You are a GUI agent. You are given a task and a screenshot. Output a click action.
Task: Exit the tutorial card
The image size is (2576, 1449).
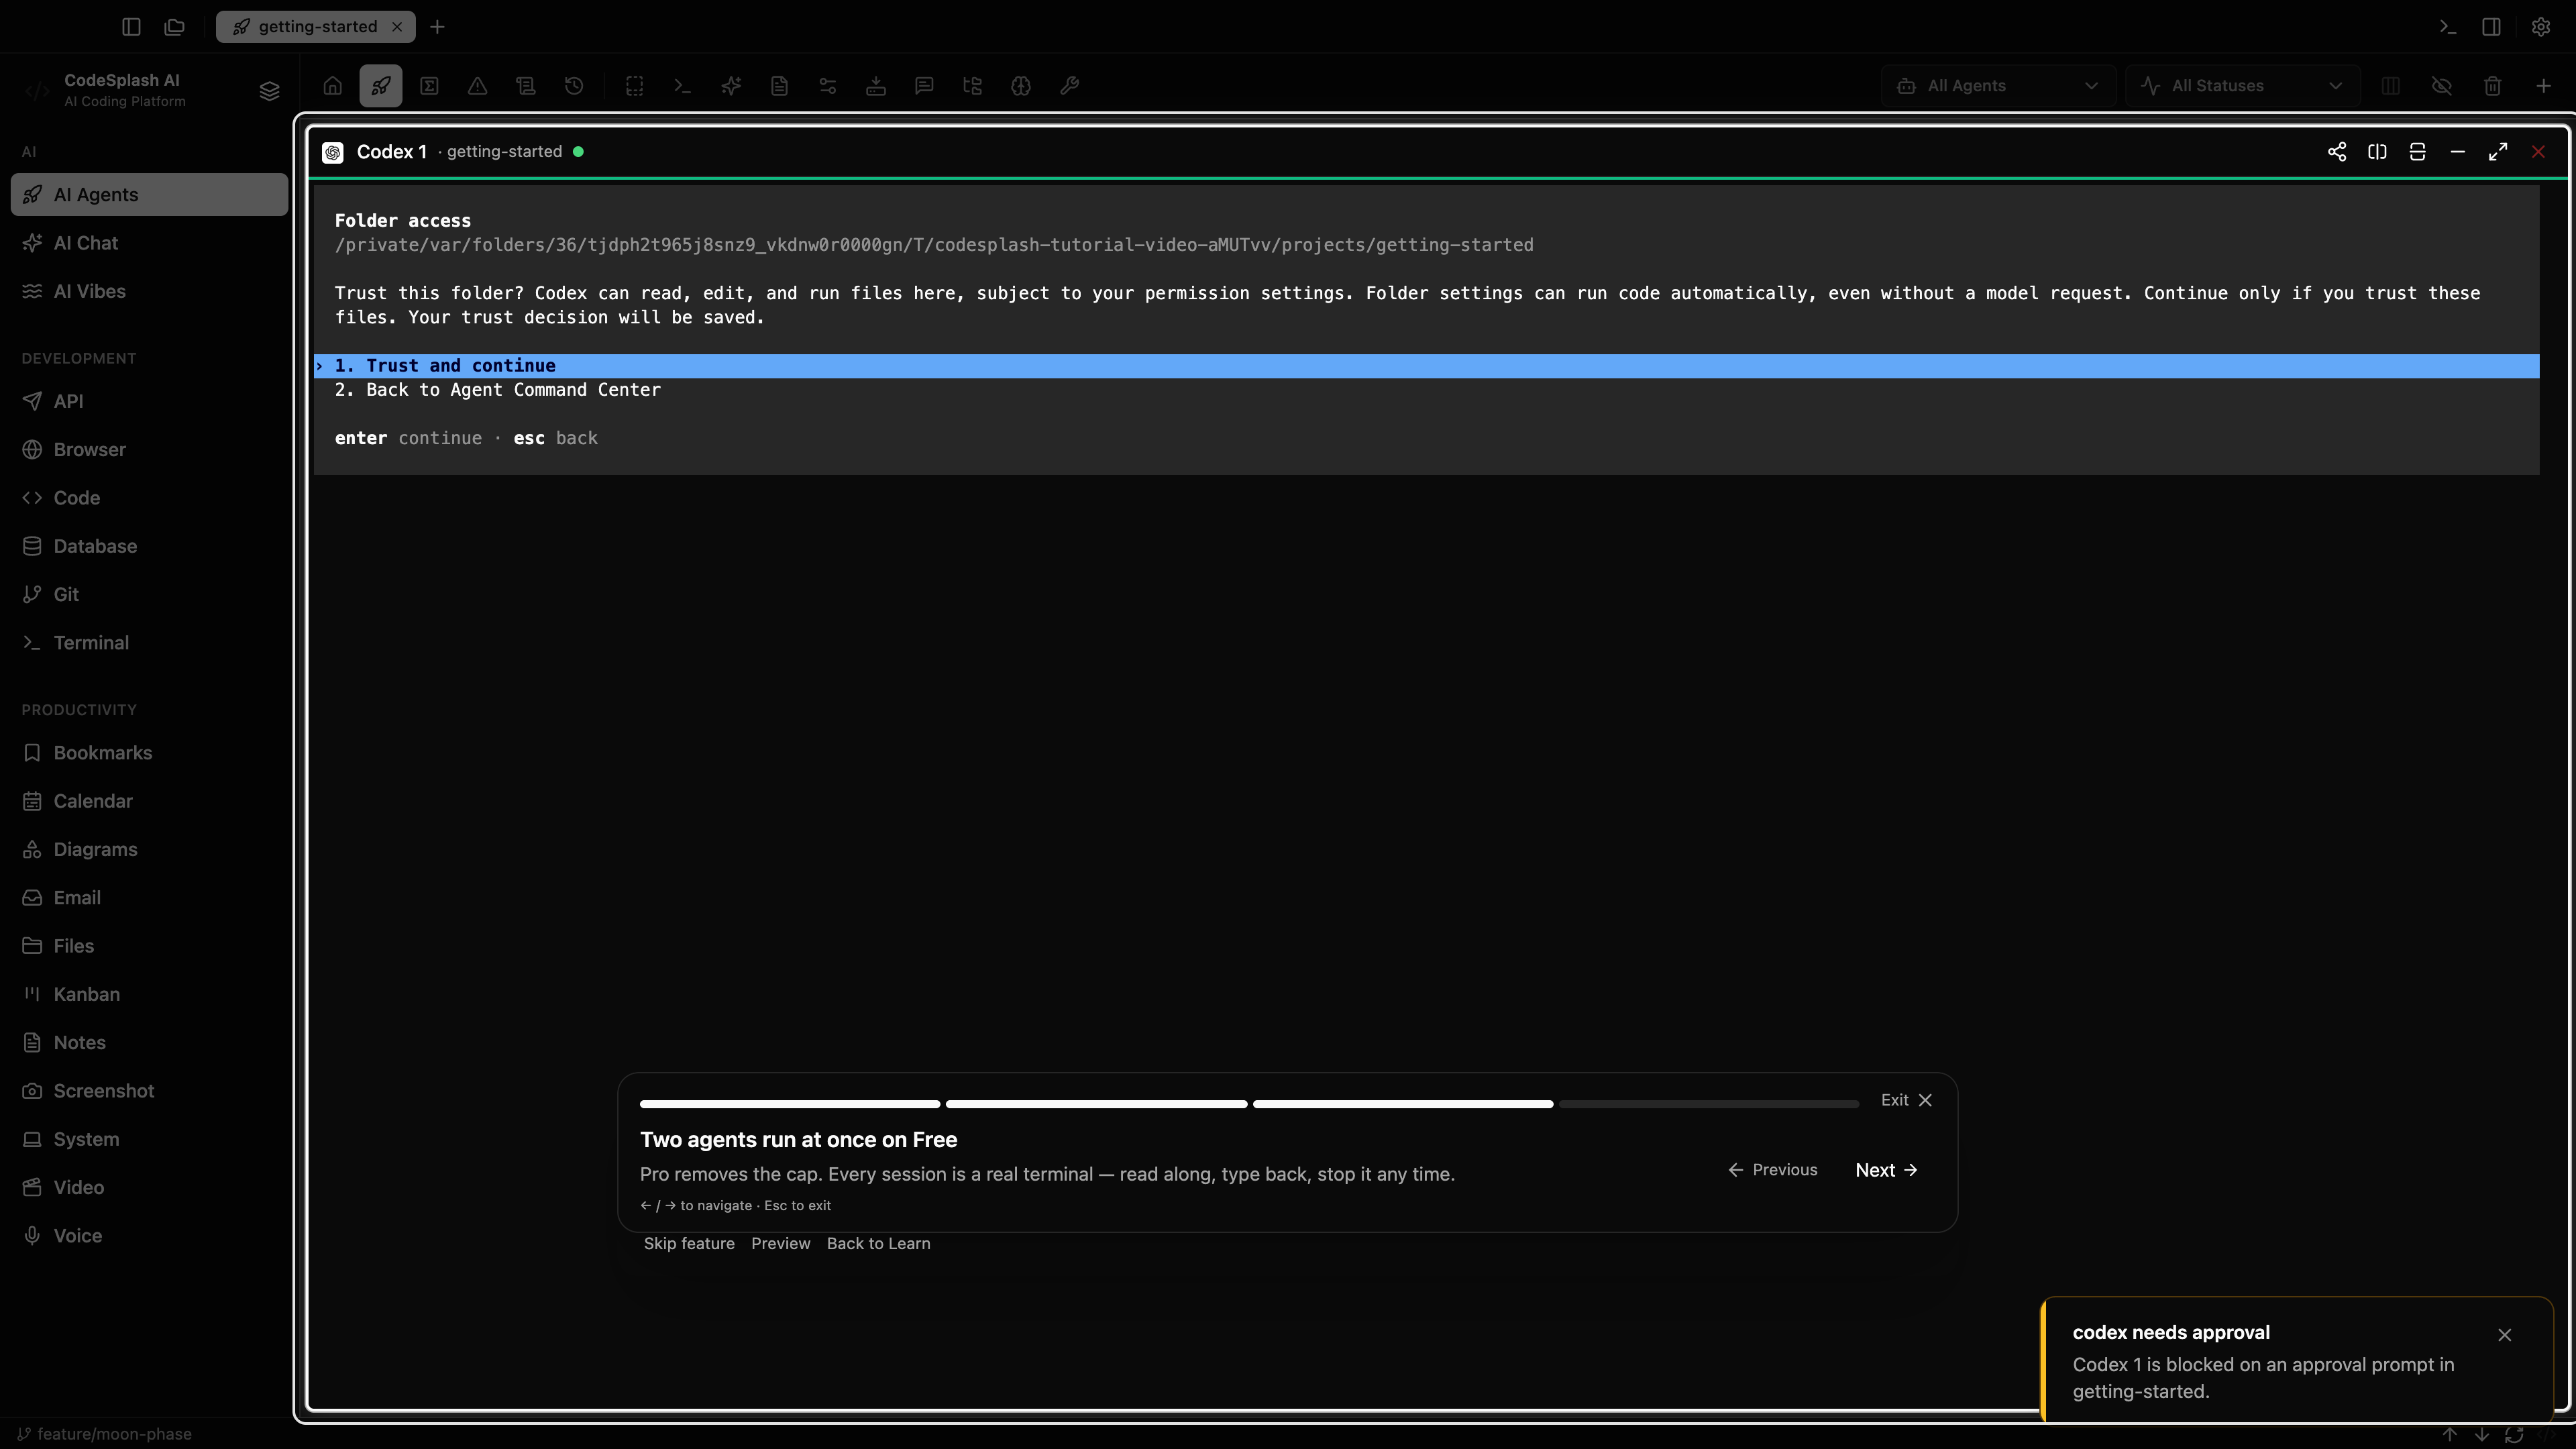(1907, 1100)
